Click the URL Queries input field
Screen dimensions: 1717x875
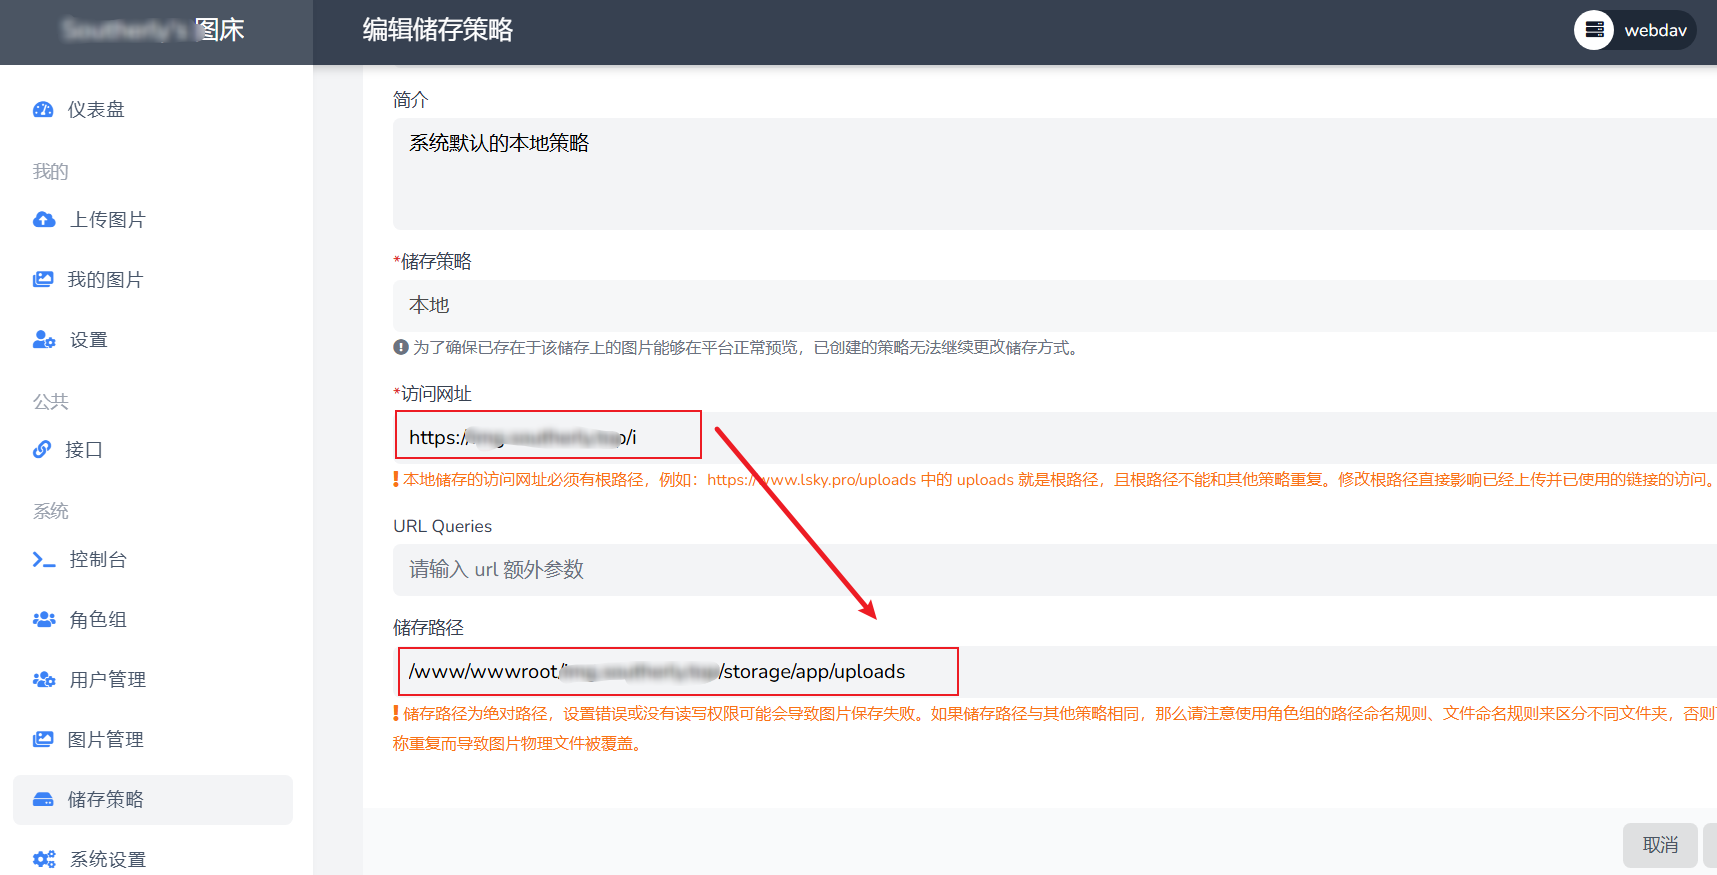coord(1055,570)
